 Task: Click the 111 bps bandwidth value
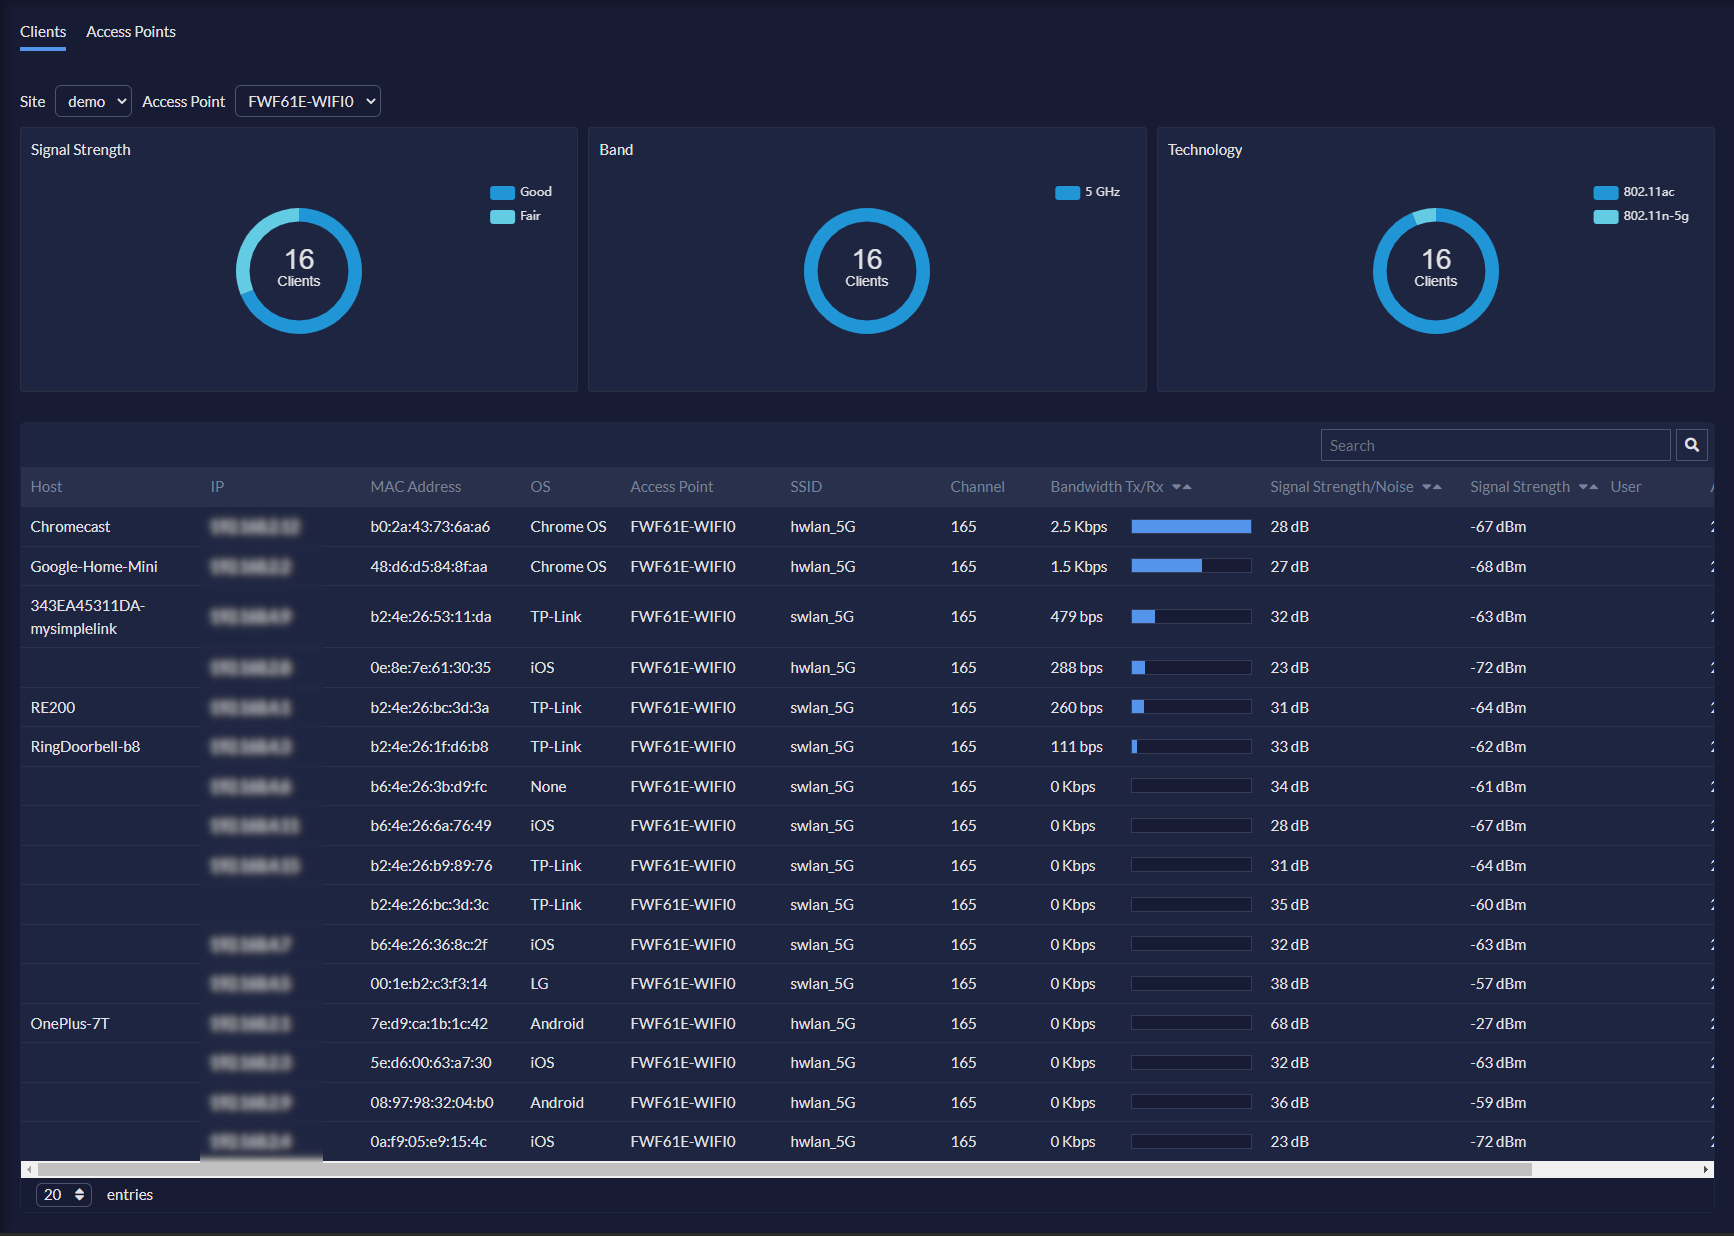click(1077, 747)
